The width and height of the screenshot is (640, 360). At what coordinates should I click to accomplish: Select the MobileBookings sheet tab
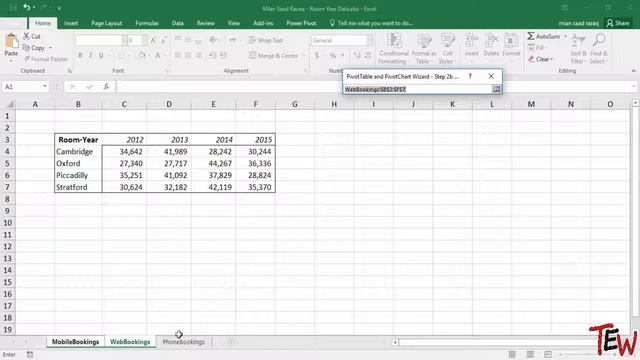76,342
